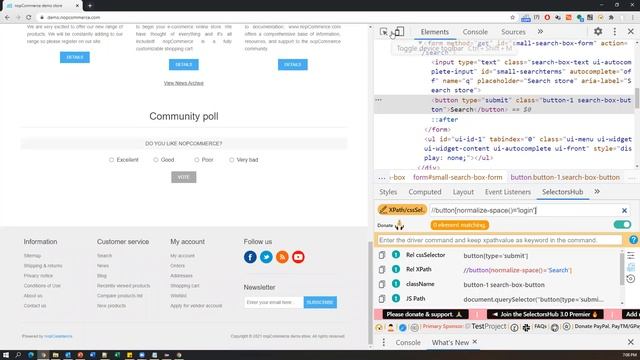Bookmark this page with star icon
The image size is (640, 360).
(x=512, y=18)
